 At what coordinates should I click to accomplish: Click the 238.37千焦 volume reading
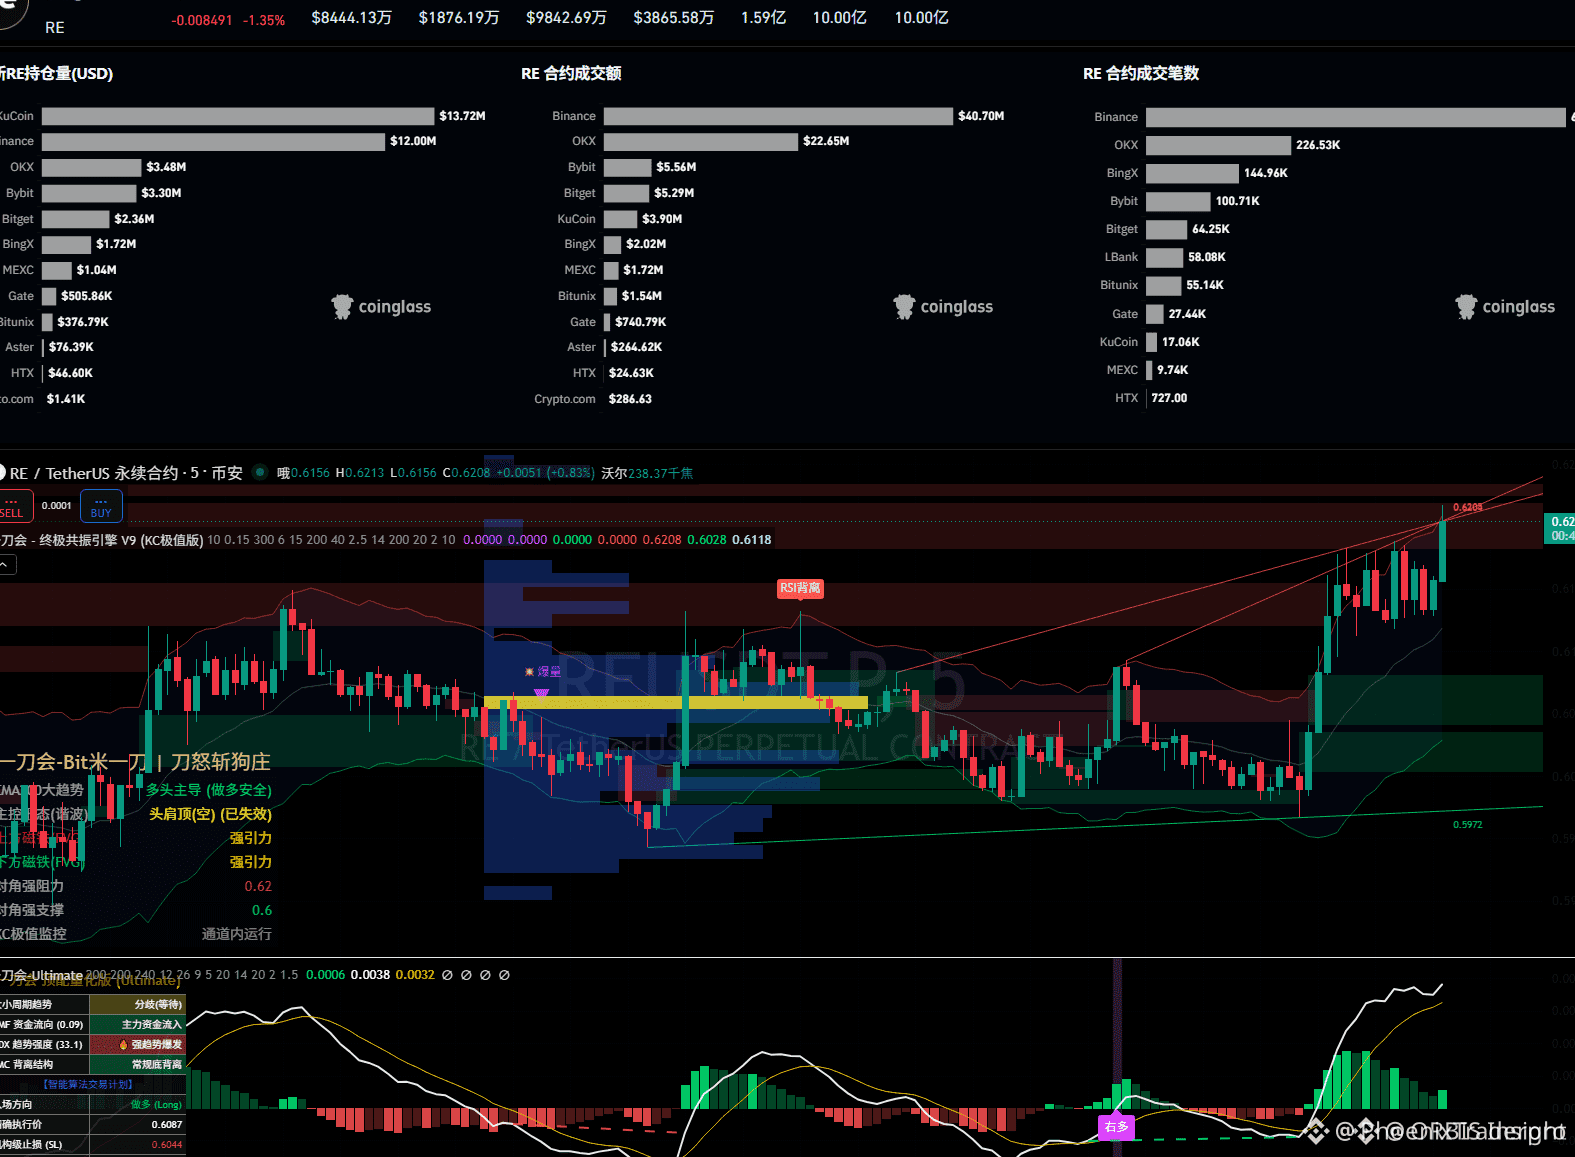661,473
